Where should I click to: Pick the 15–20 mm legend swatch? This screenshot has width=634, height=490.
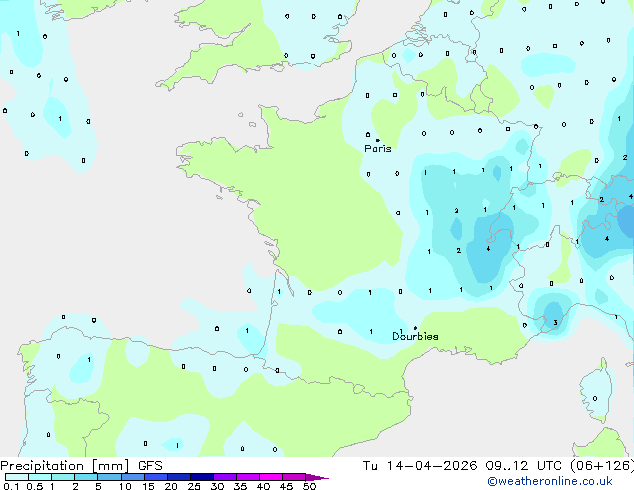coord(155,477)
